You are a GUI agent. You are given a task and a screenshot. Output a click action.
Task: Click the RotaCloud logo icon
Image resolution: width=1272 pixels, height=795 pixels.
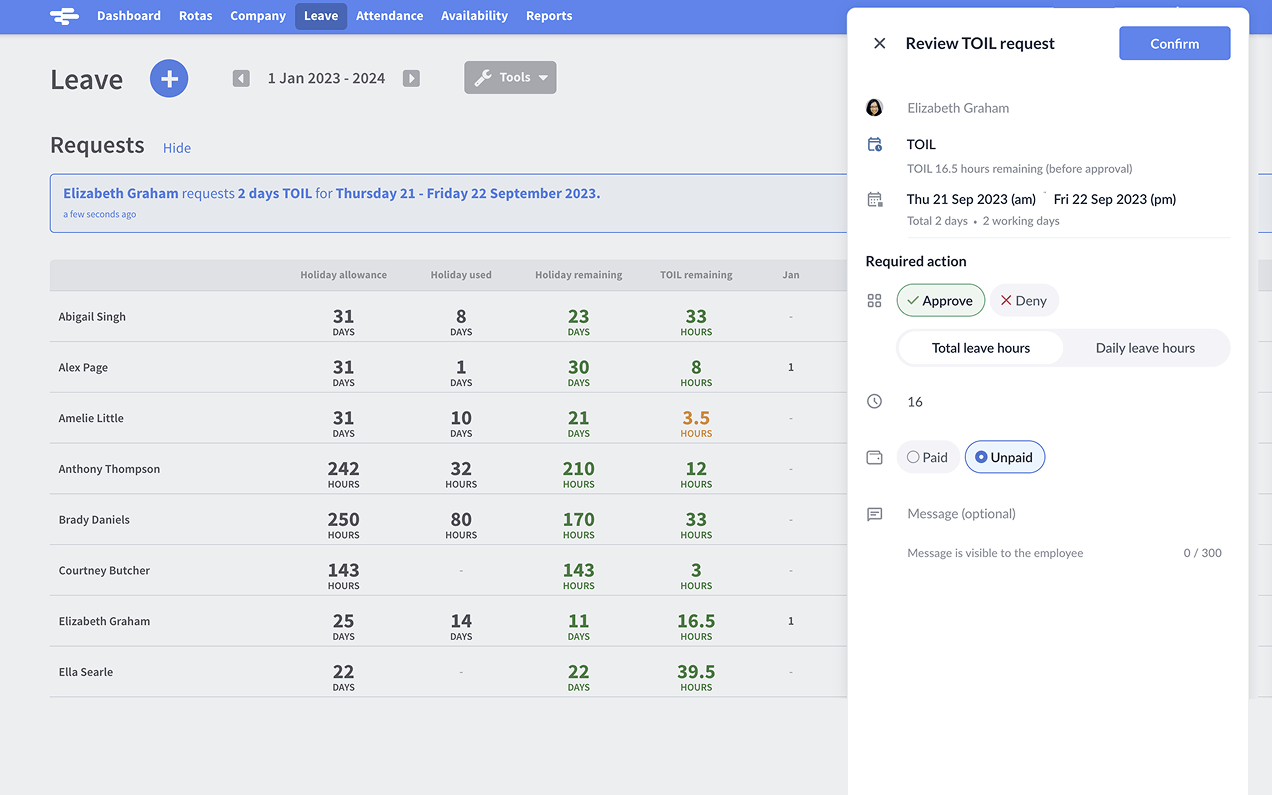pos(64,16)
